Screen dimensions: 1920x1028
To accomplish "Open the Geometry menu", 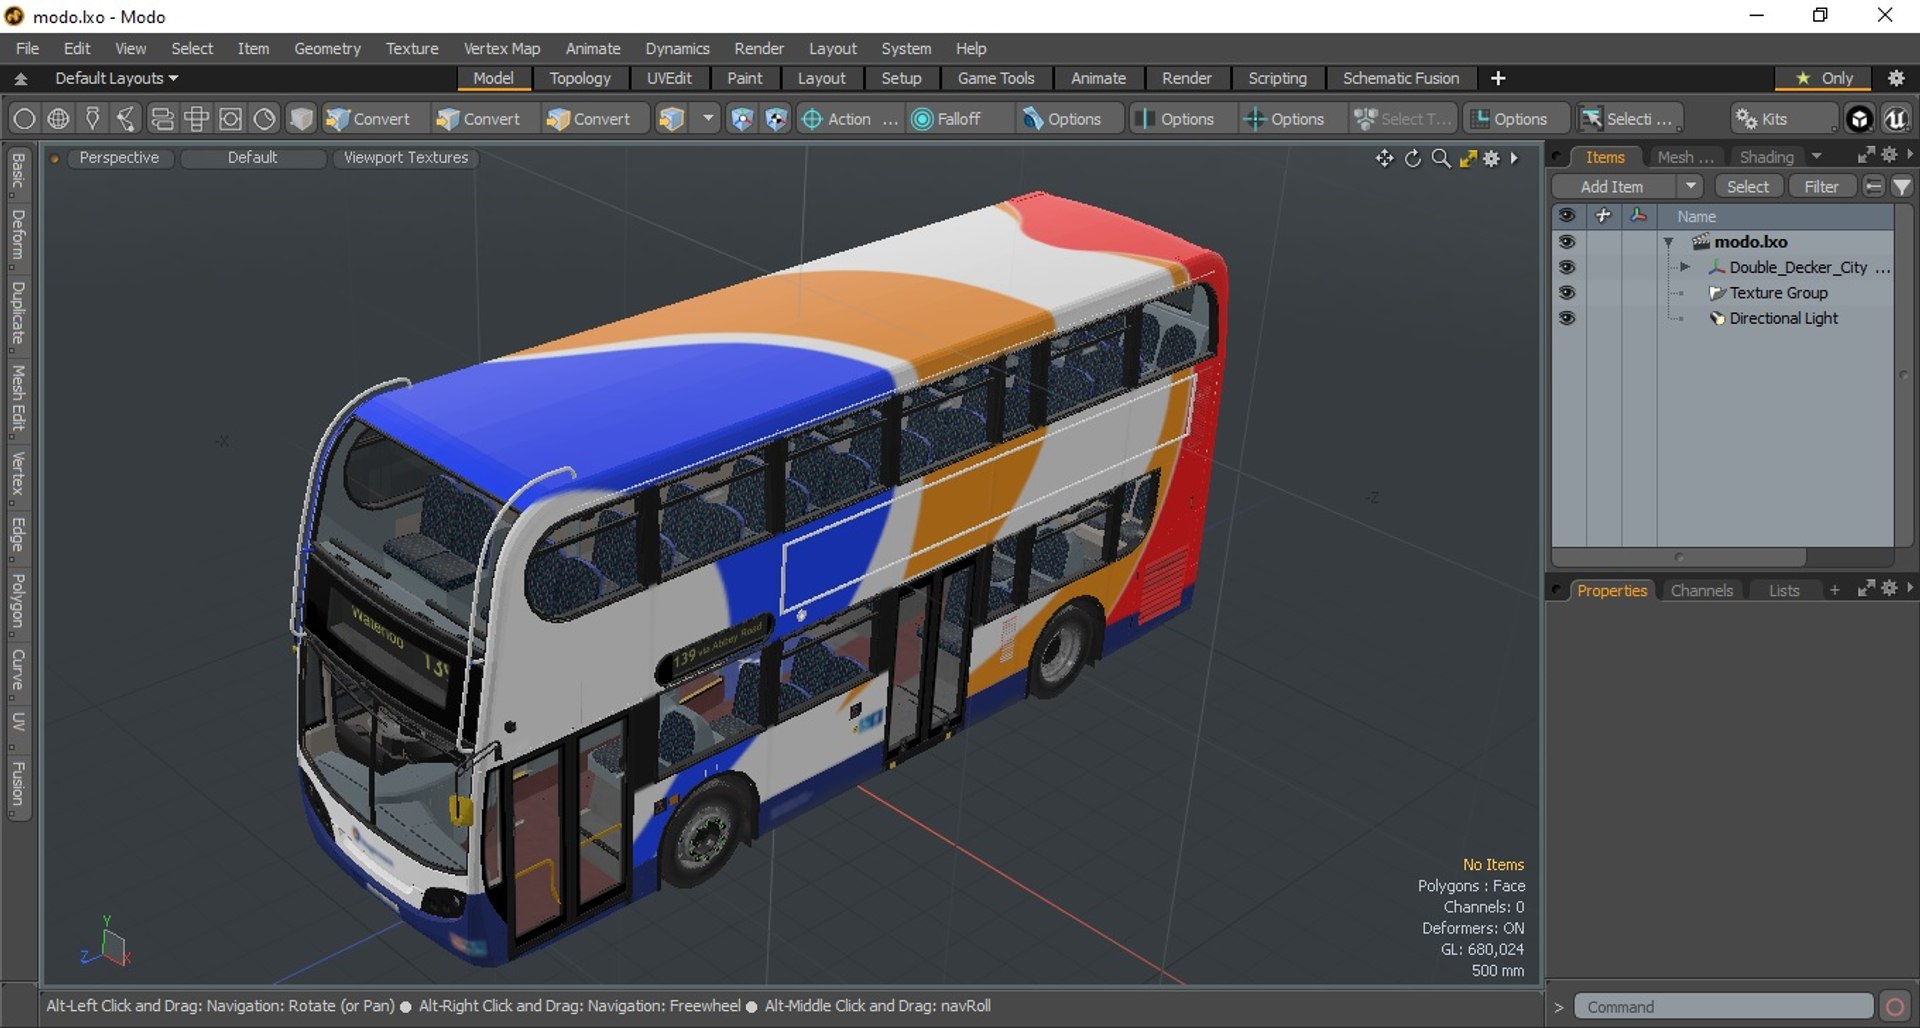I will click(x=327, y=48).
